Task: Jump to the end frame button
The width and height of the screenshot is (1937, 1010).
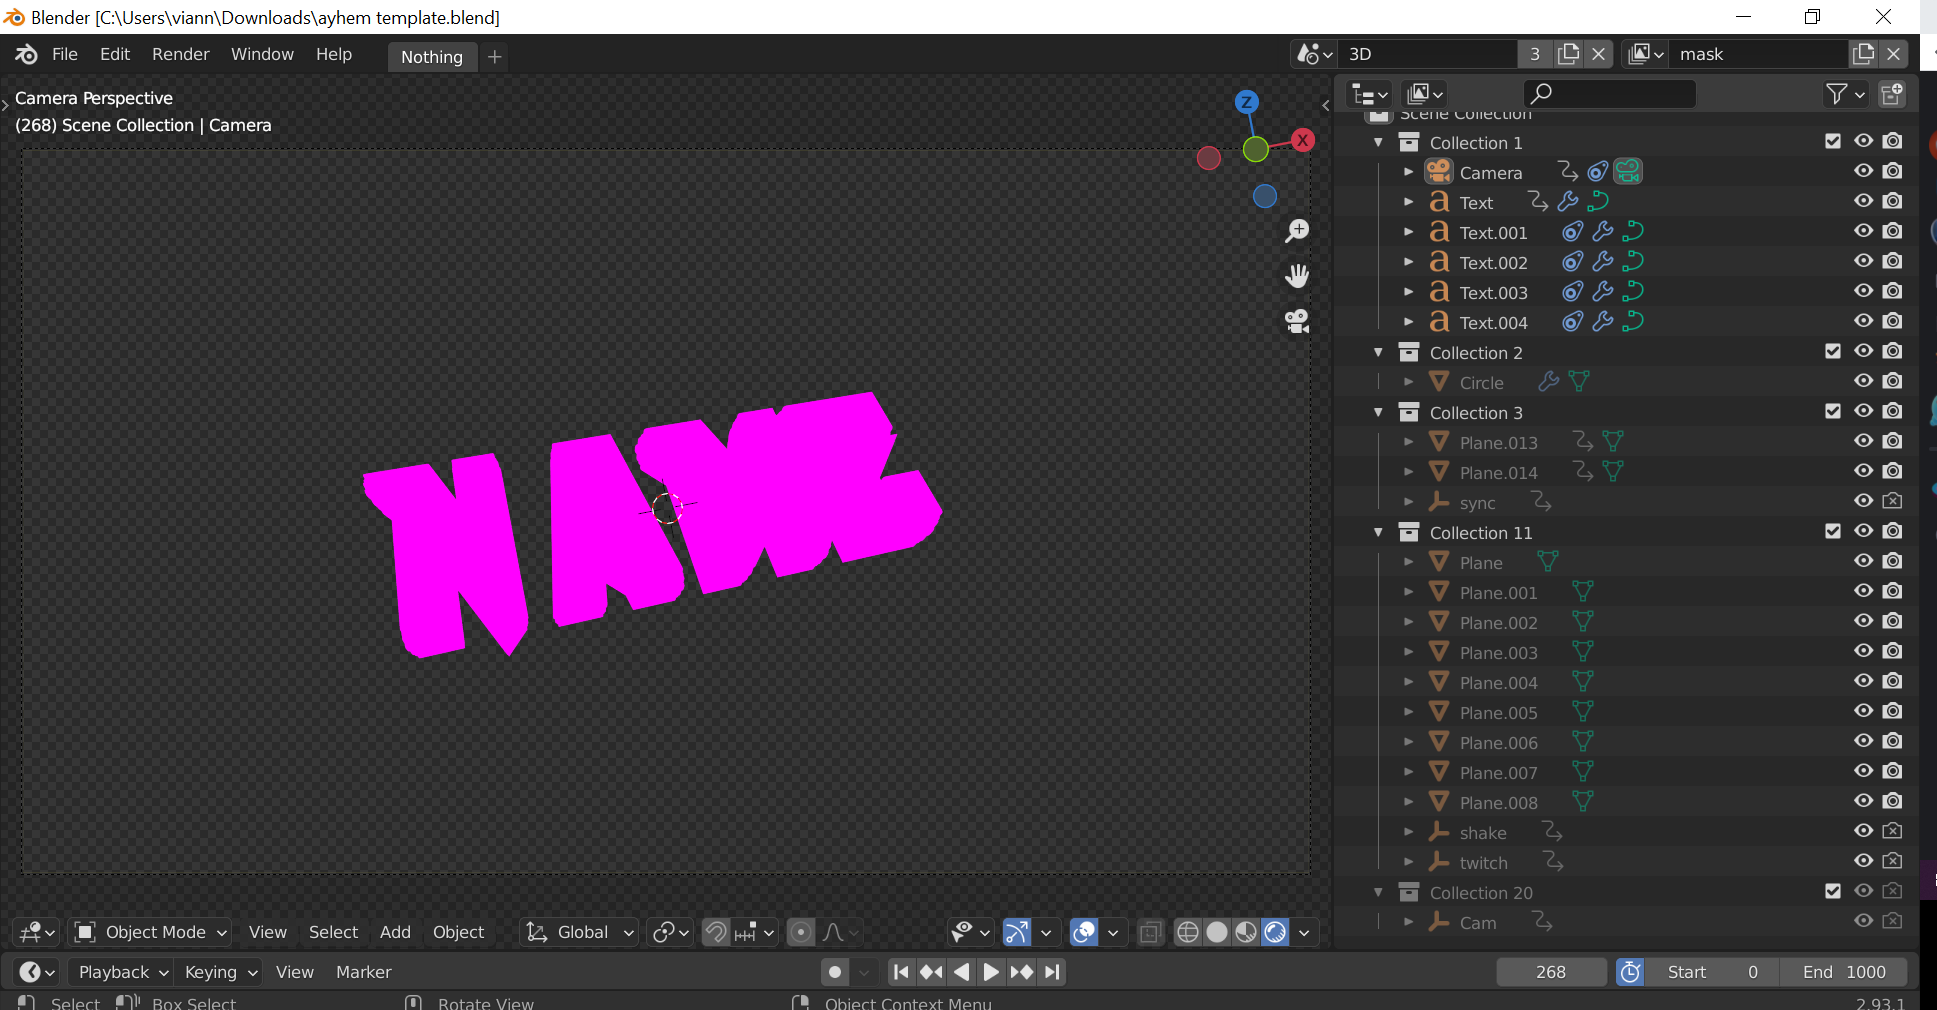Action: [1052, 972]
